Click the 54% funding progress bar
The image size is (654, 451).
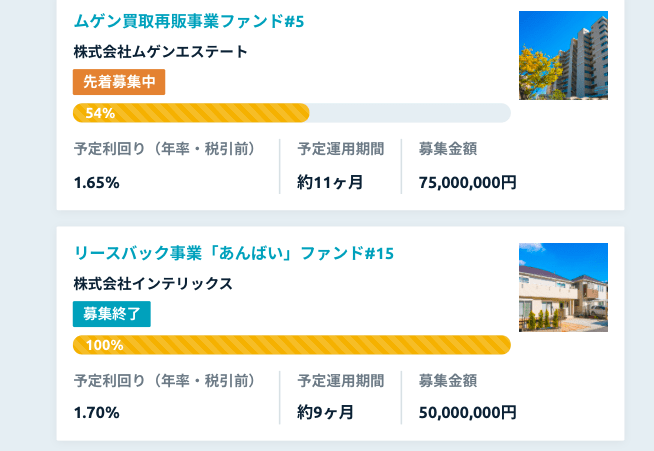(292, 113)
